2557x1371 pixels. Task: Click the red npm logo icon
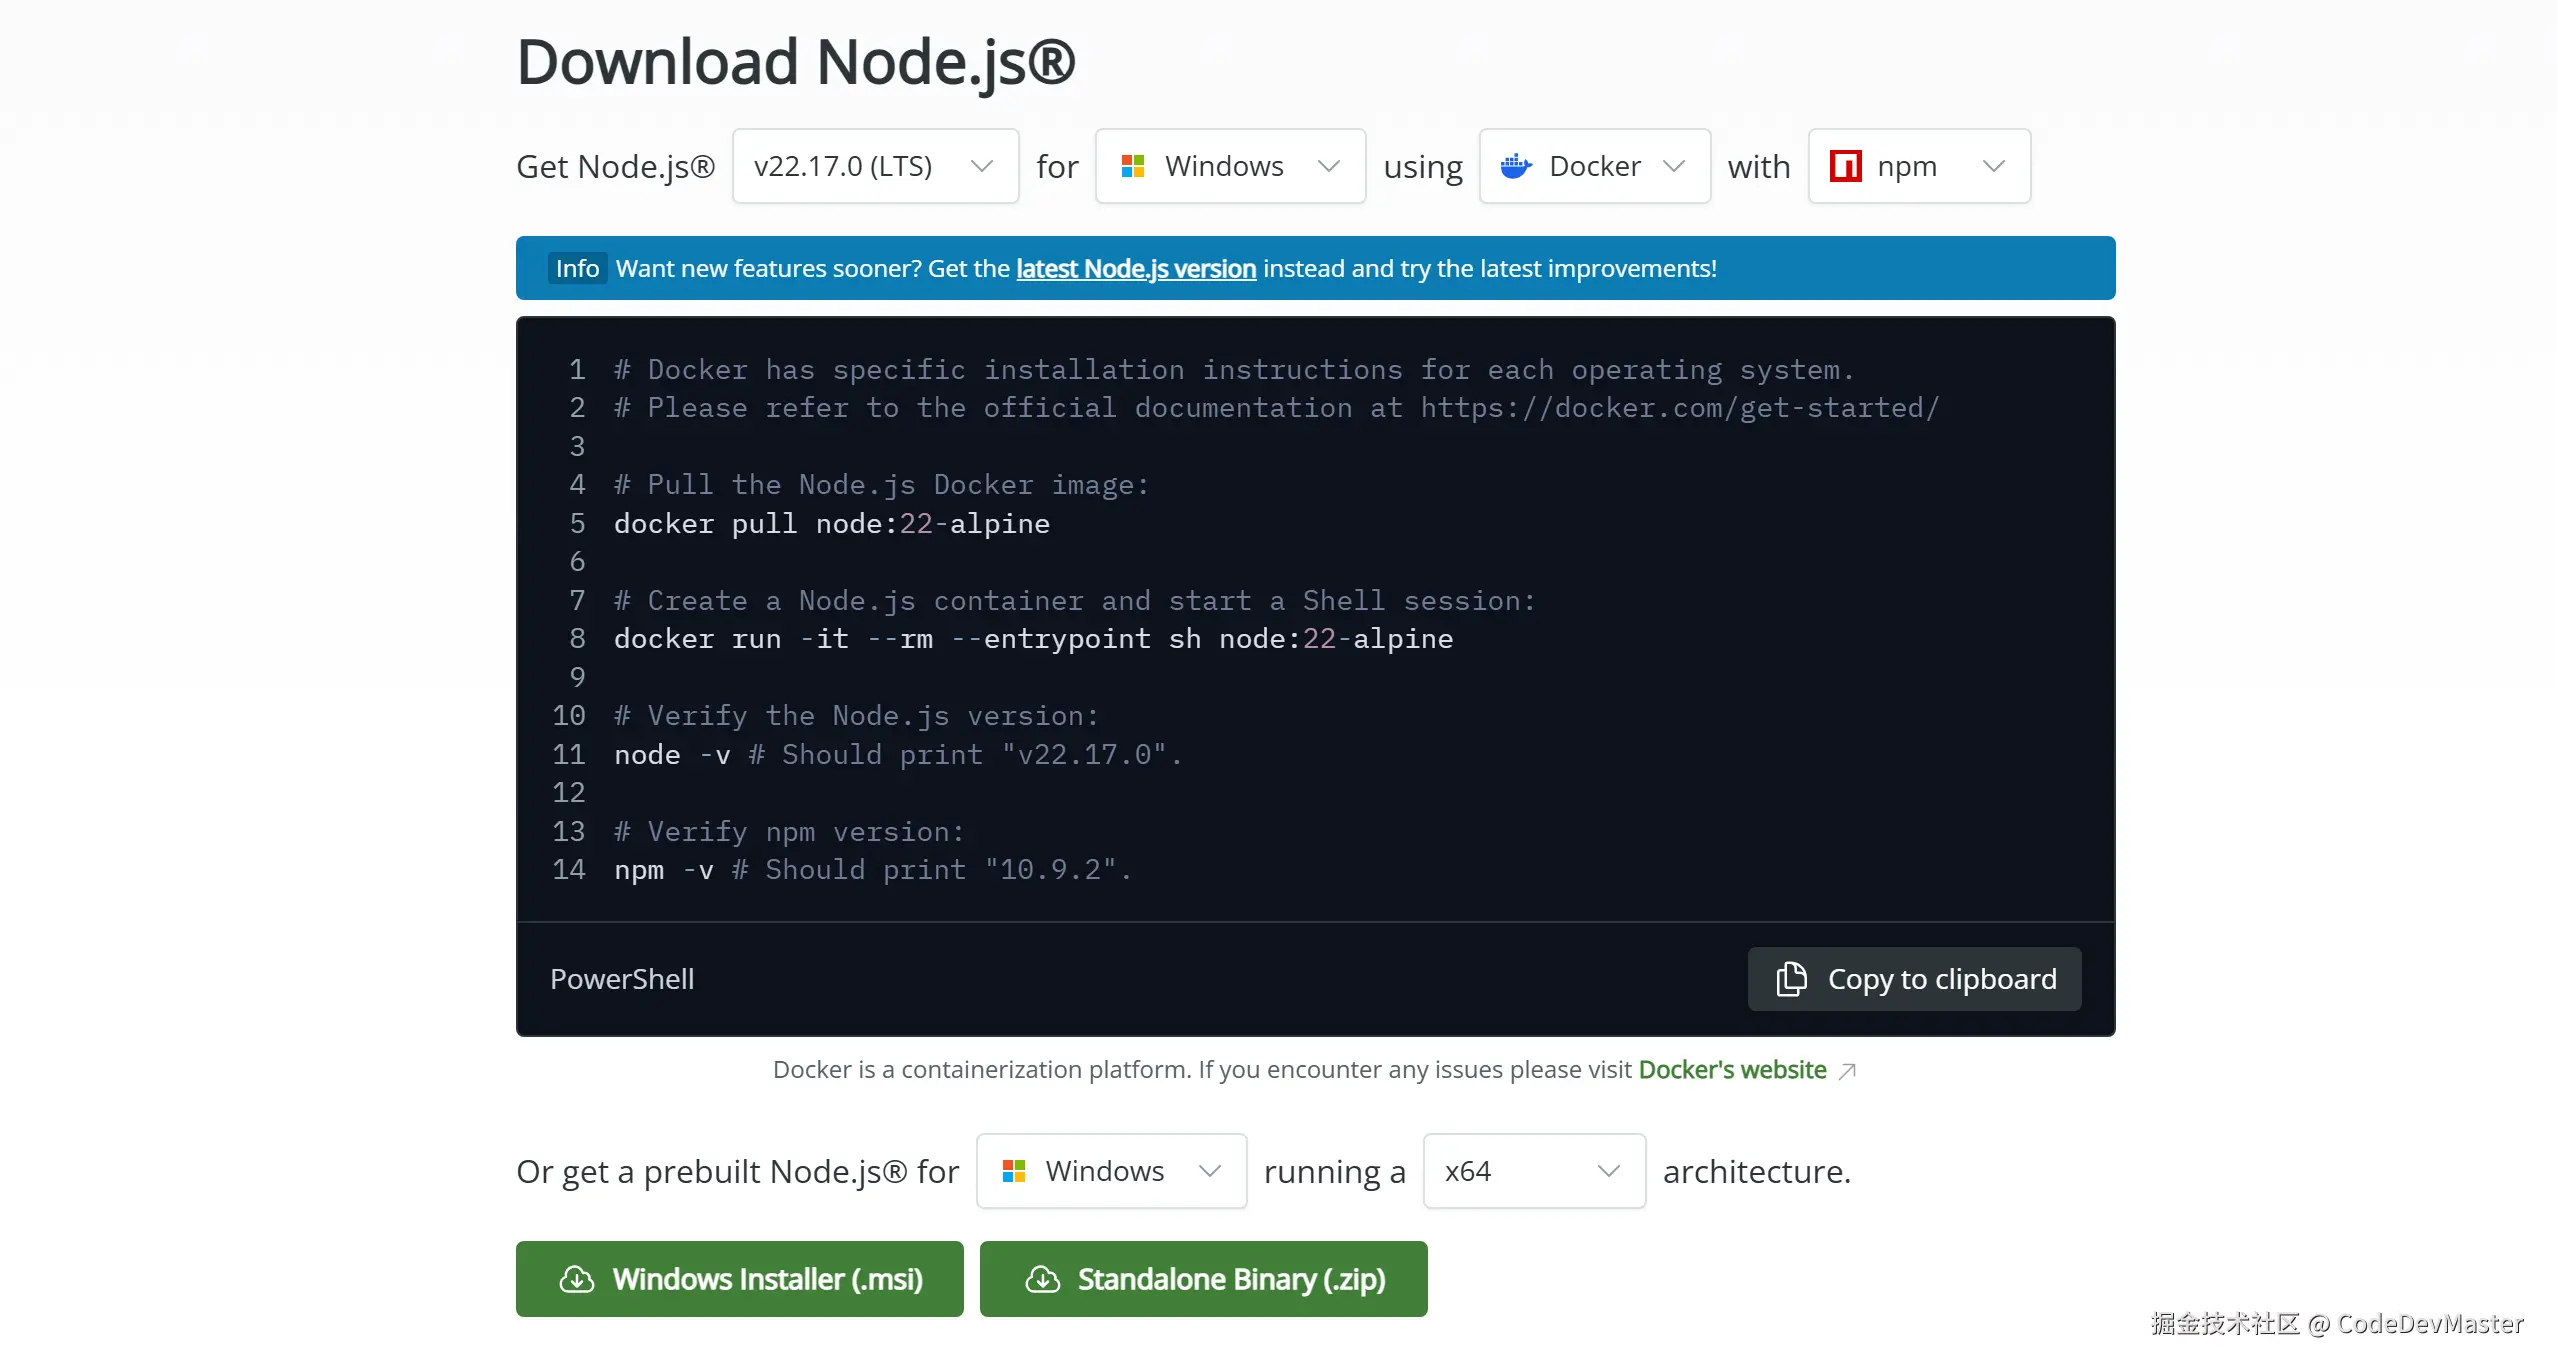[1845, 166]
